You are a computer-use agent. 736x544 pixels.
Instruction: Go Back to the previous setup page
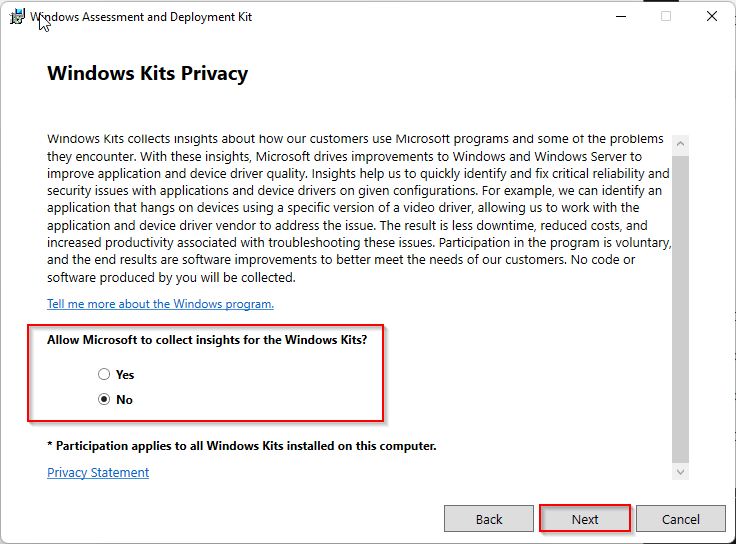point(489,519)
